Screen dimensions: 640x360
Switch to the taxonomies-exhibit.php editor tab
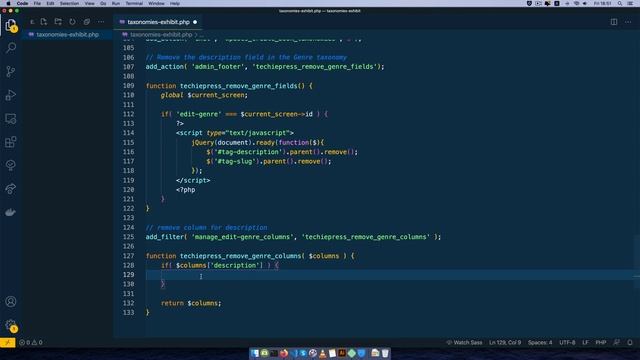pos(158,22)
